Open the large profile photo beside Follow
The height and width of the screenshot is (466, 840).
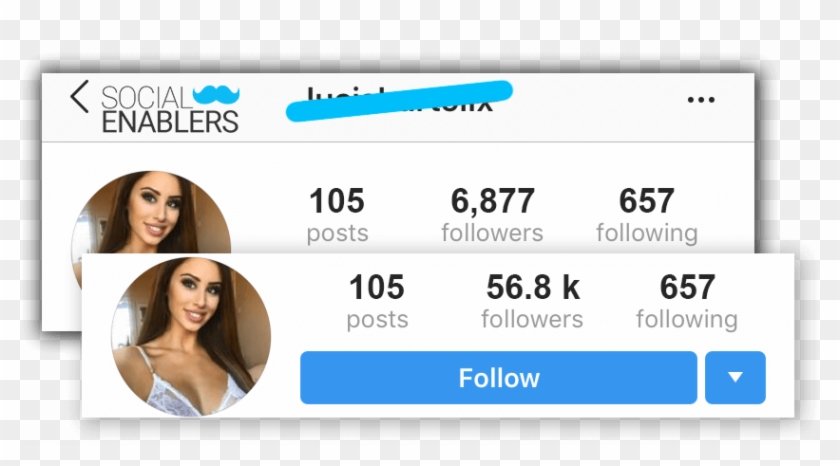point(191,336)
